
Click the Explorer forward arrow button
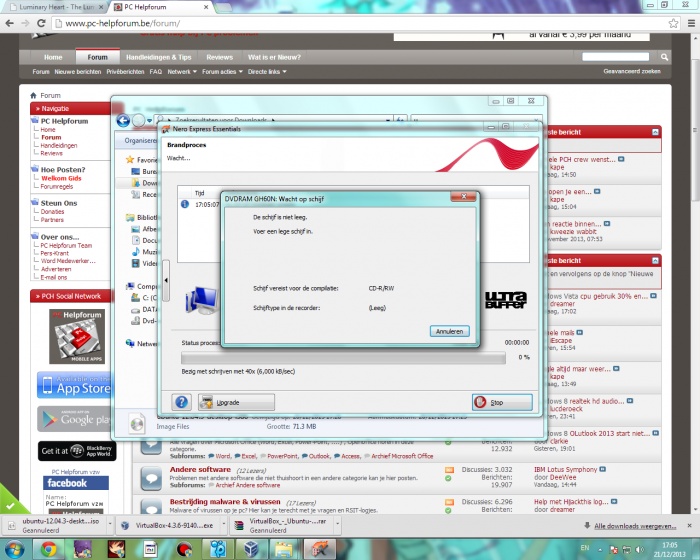click(x=139, y=120)
